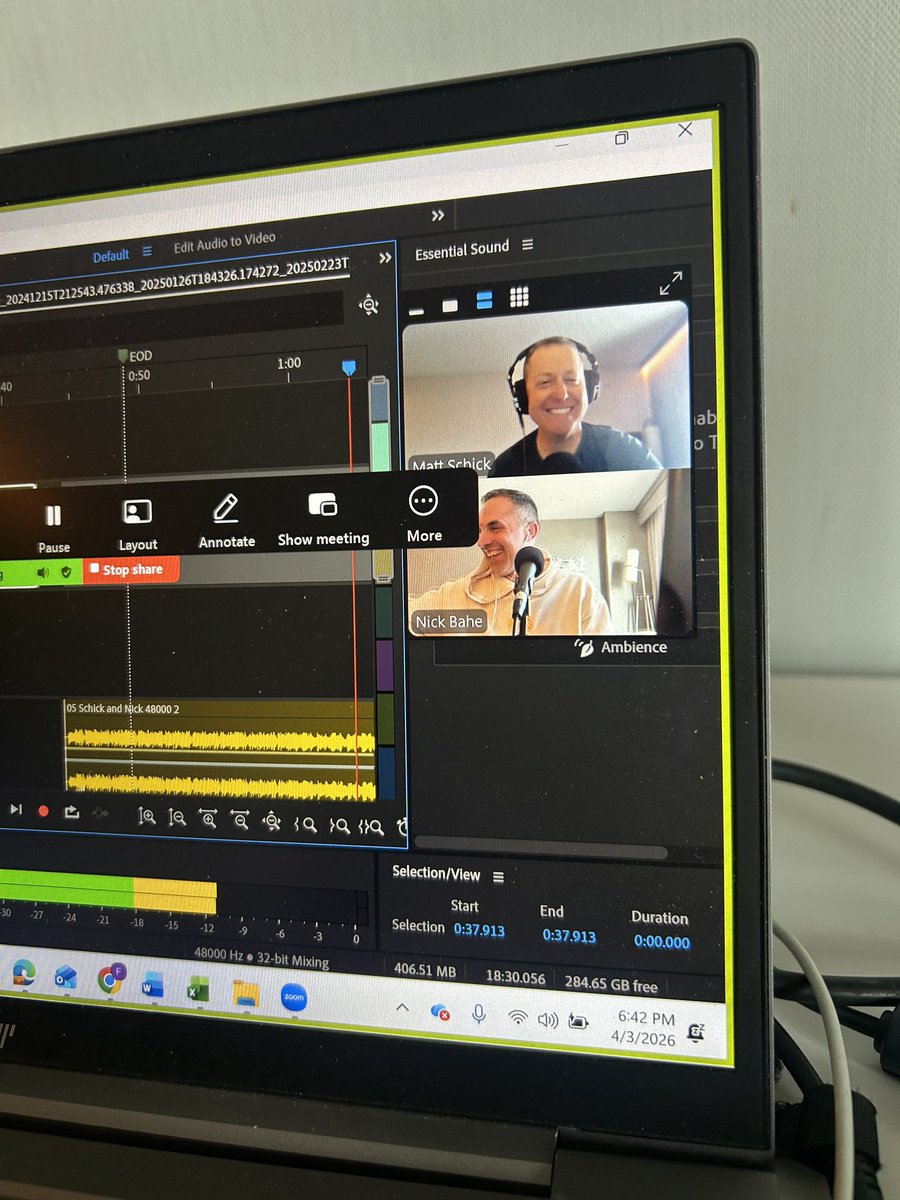Screen dimensions: 900x1200
Task: Open the Default workspace menu
Action: [x=147, y=252]
